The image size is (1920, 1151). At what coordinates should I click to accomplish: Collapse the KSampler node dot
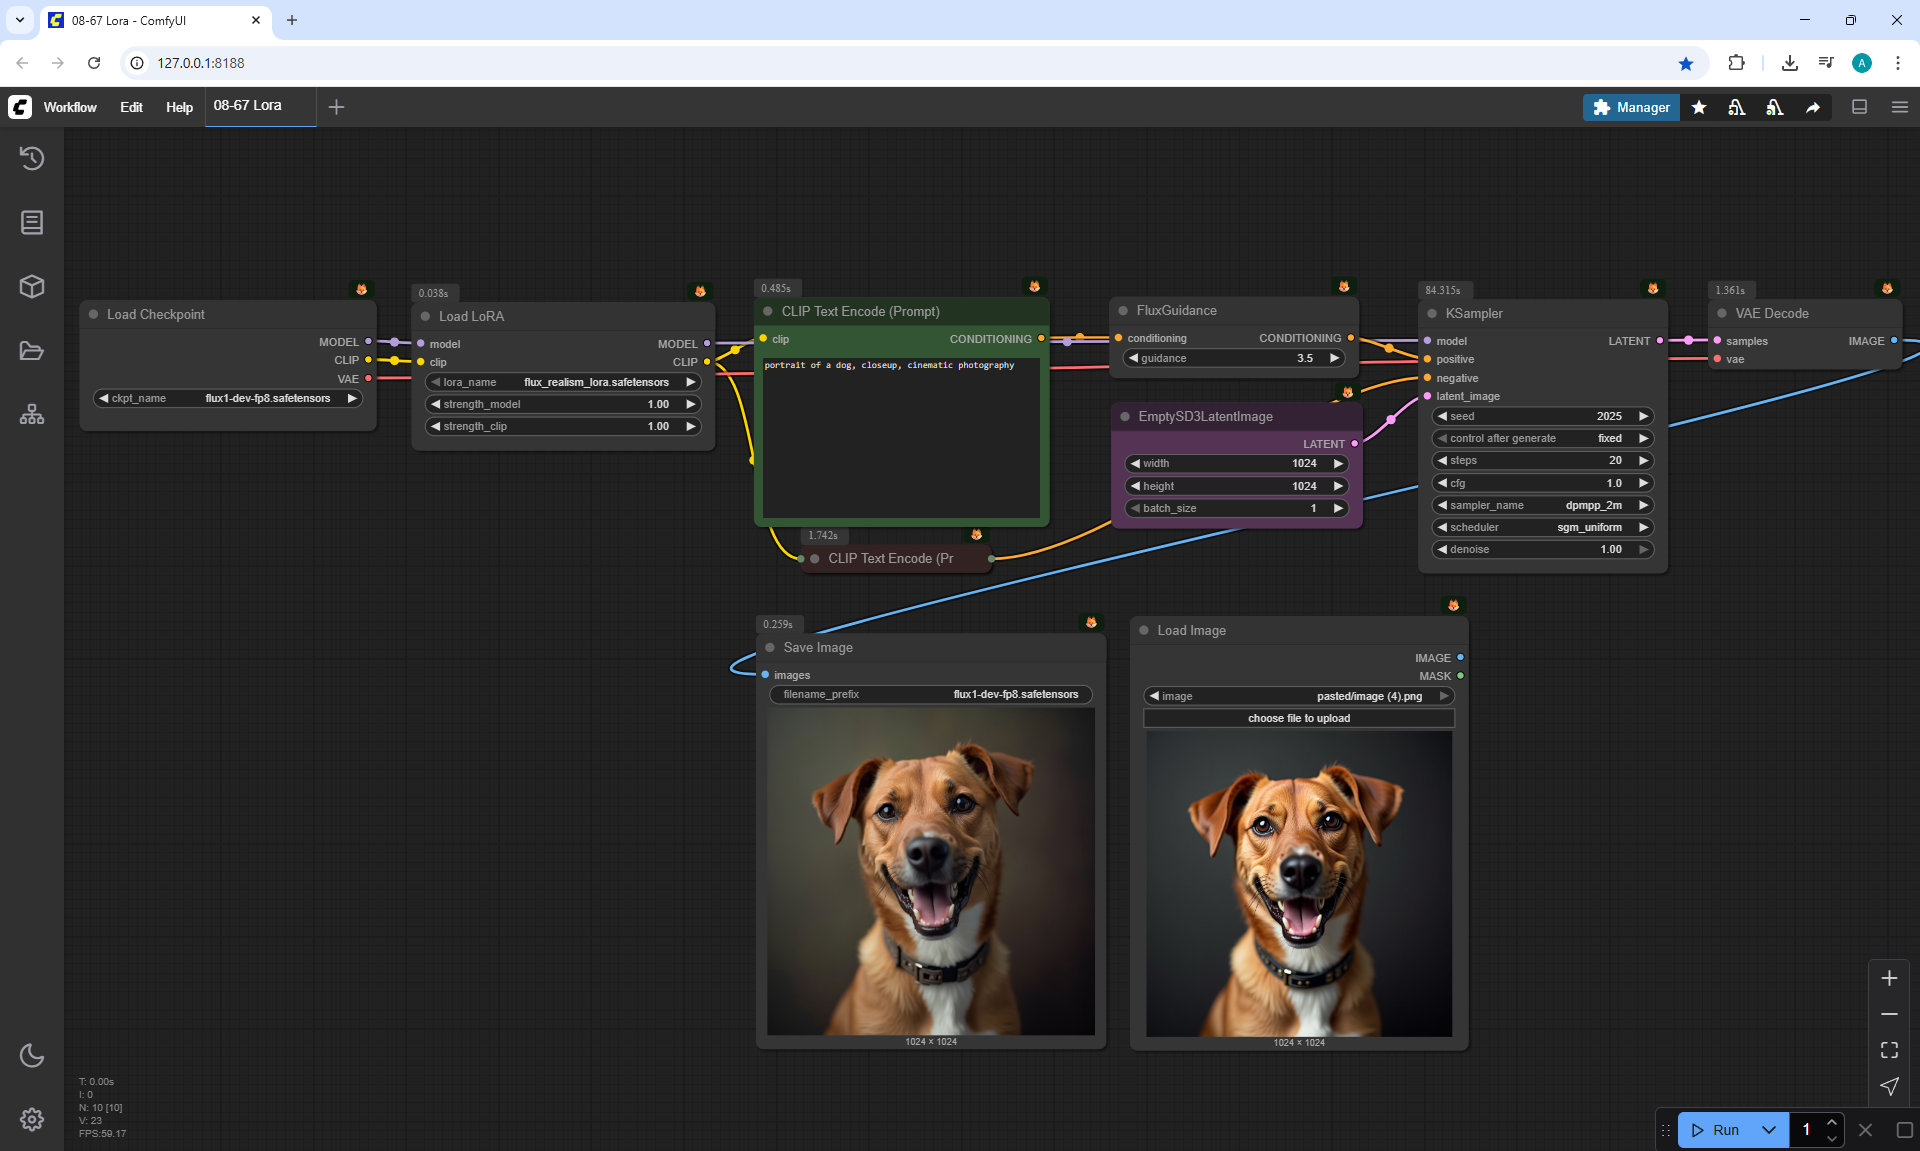pos(1432,313)
